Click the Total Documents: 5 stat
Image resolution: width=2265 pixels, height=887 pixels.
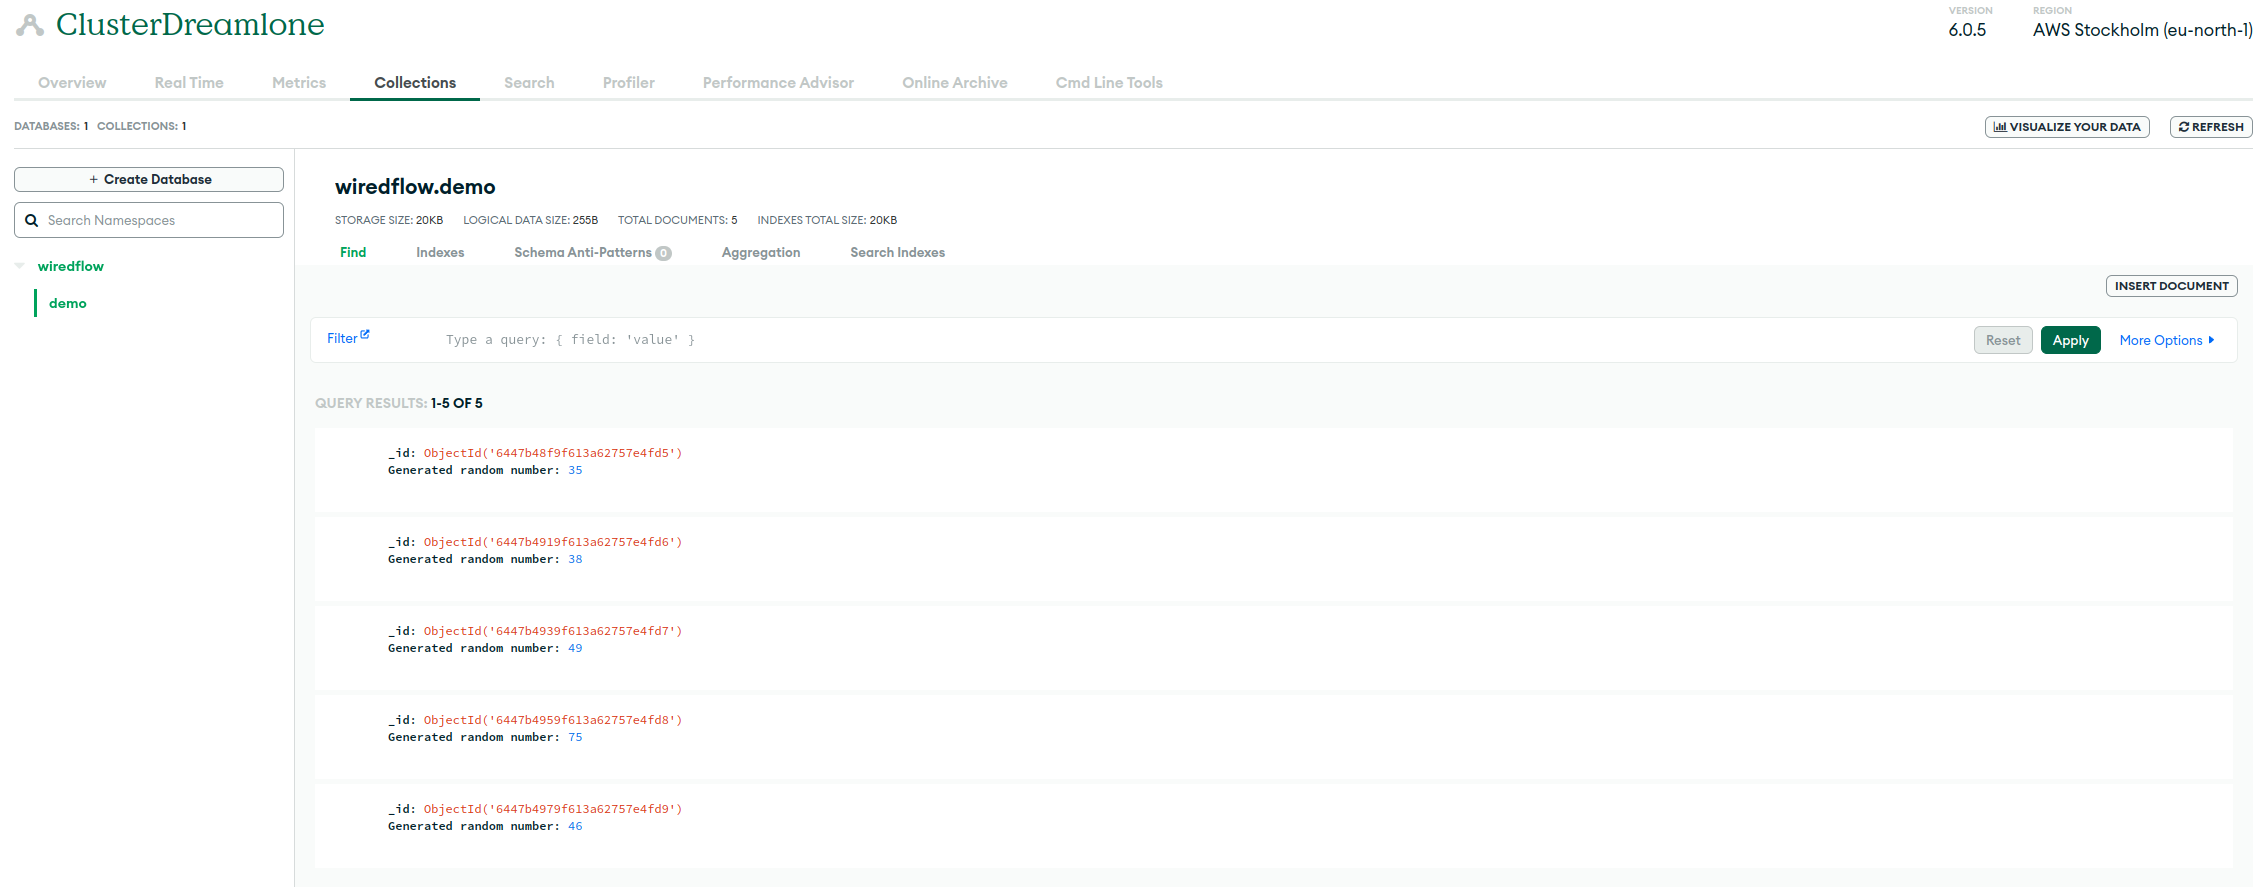[677, 220]
